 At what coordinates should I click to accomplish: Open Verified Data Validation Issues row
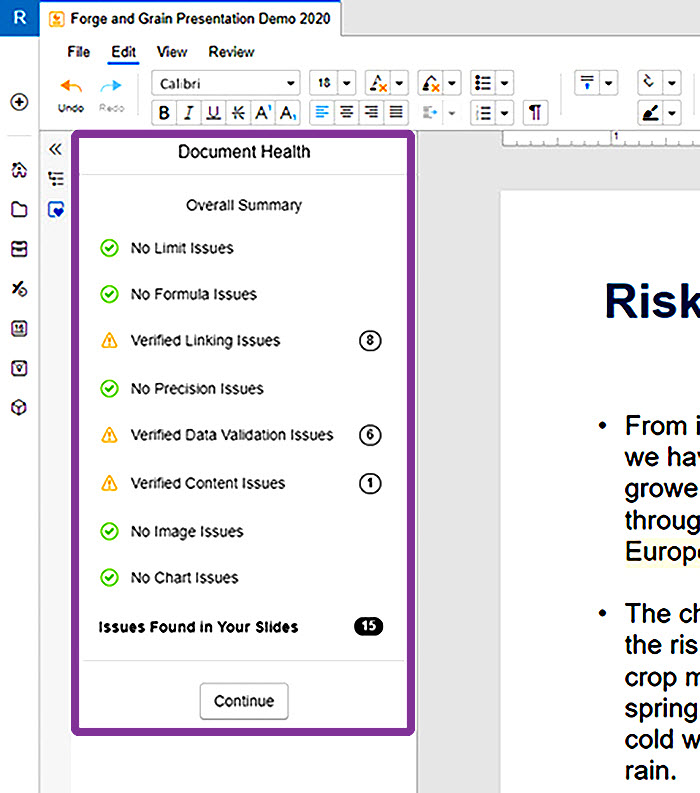click(x=242, y=435)
